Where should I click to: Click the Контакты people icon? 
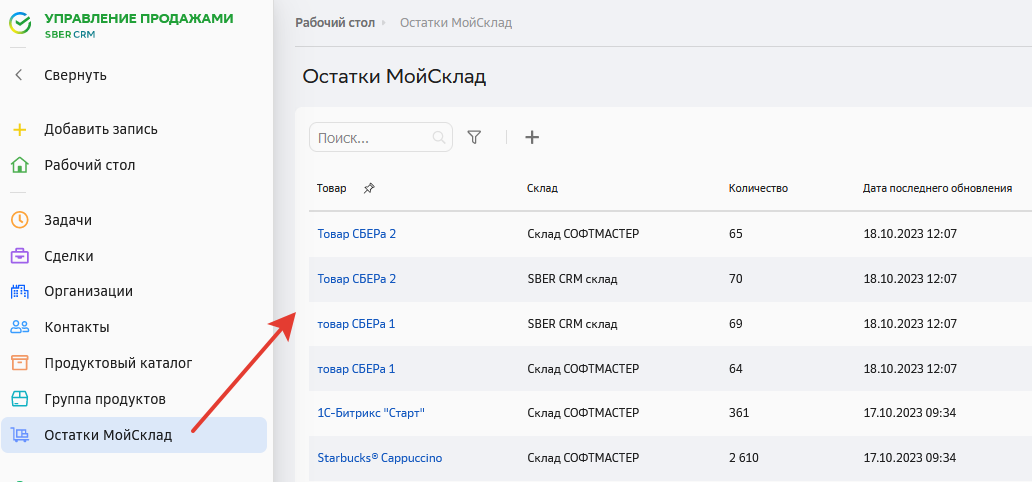[x=19, y=327]
